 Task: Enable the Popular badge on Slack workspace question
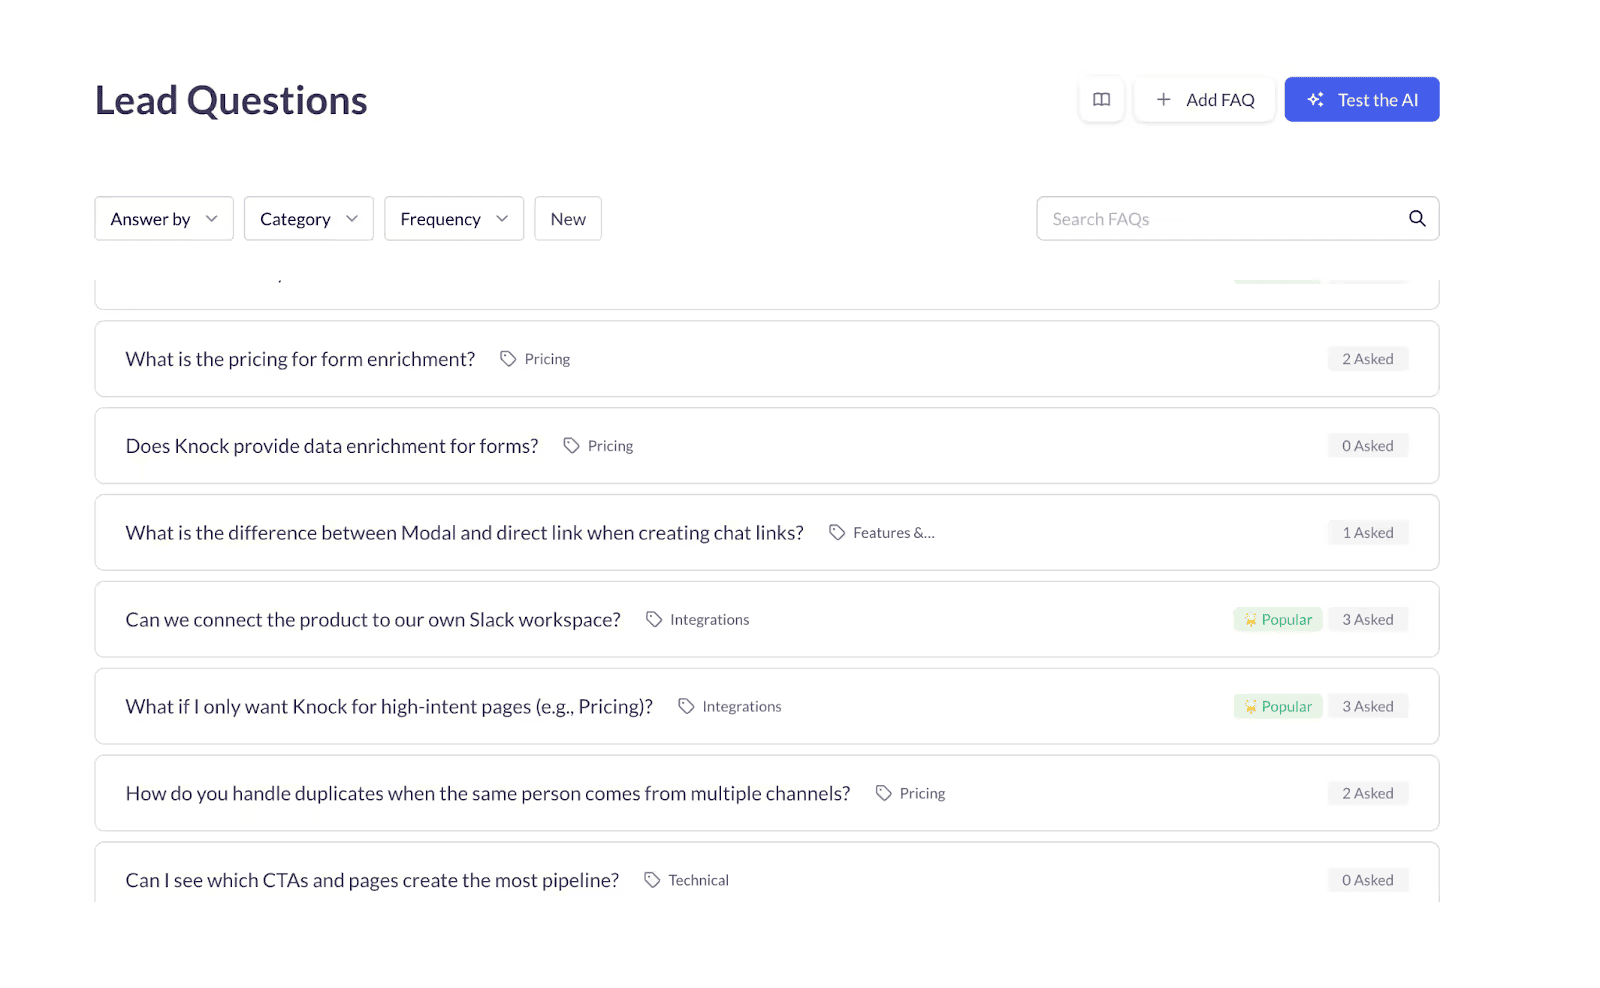[x=1277, y=619]
